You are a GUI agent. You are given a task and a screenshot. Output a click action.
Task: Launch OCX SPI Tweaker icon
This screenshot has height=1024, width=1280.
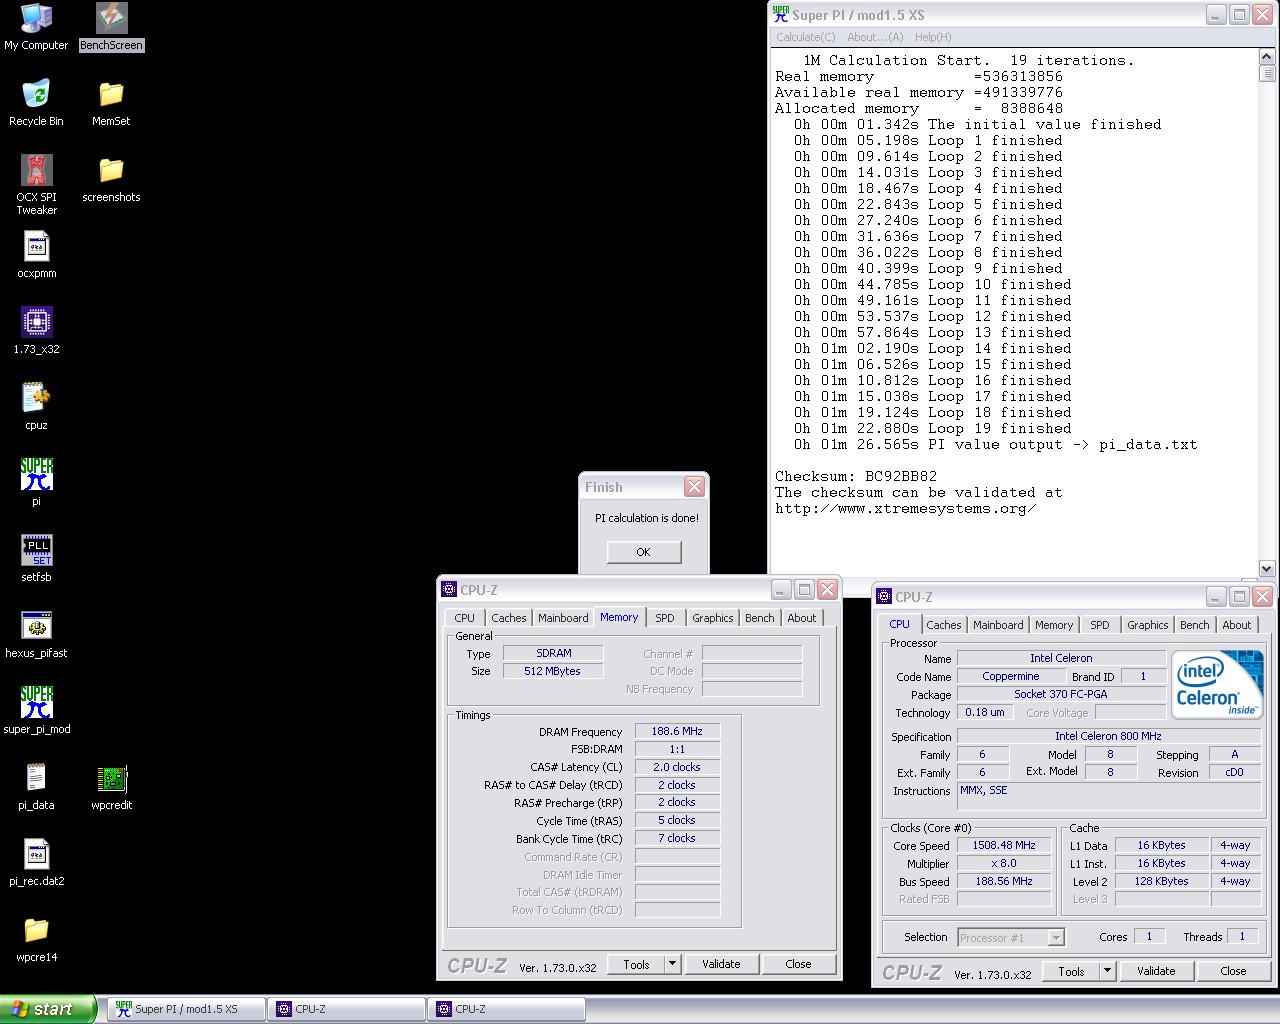[36, 185]
